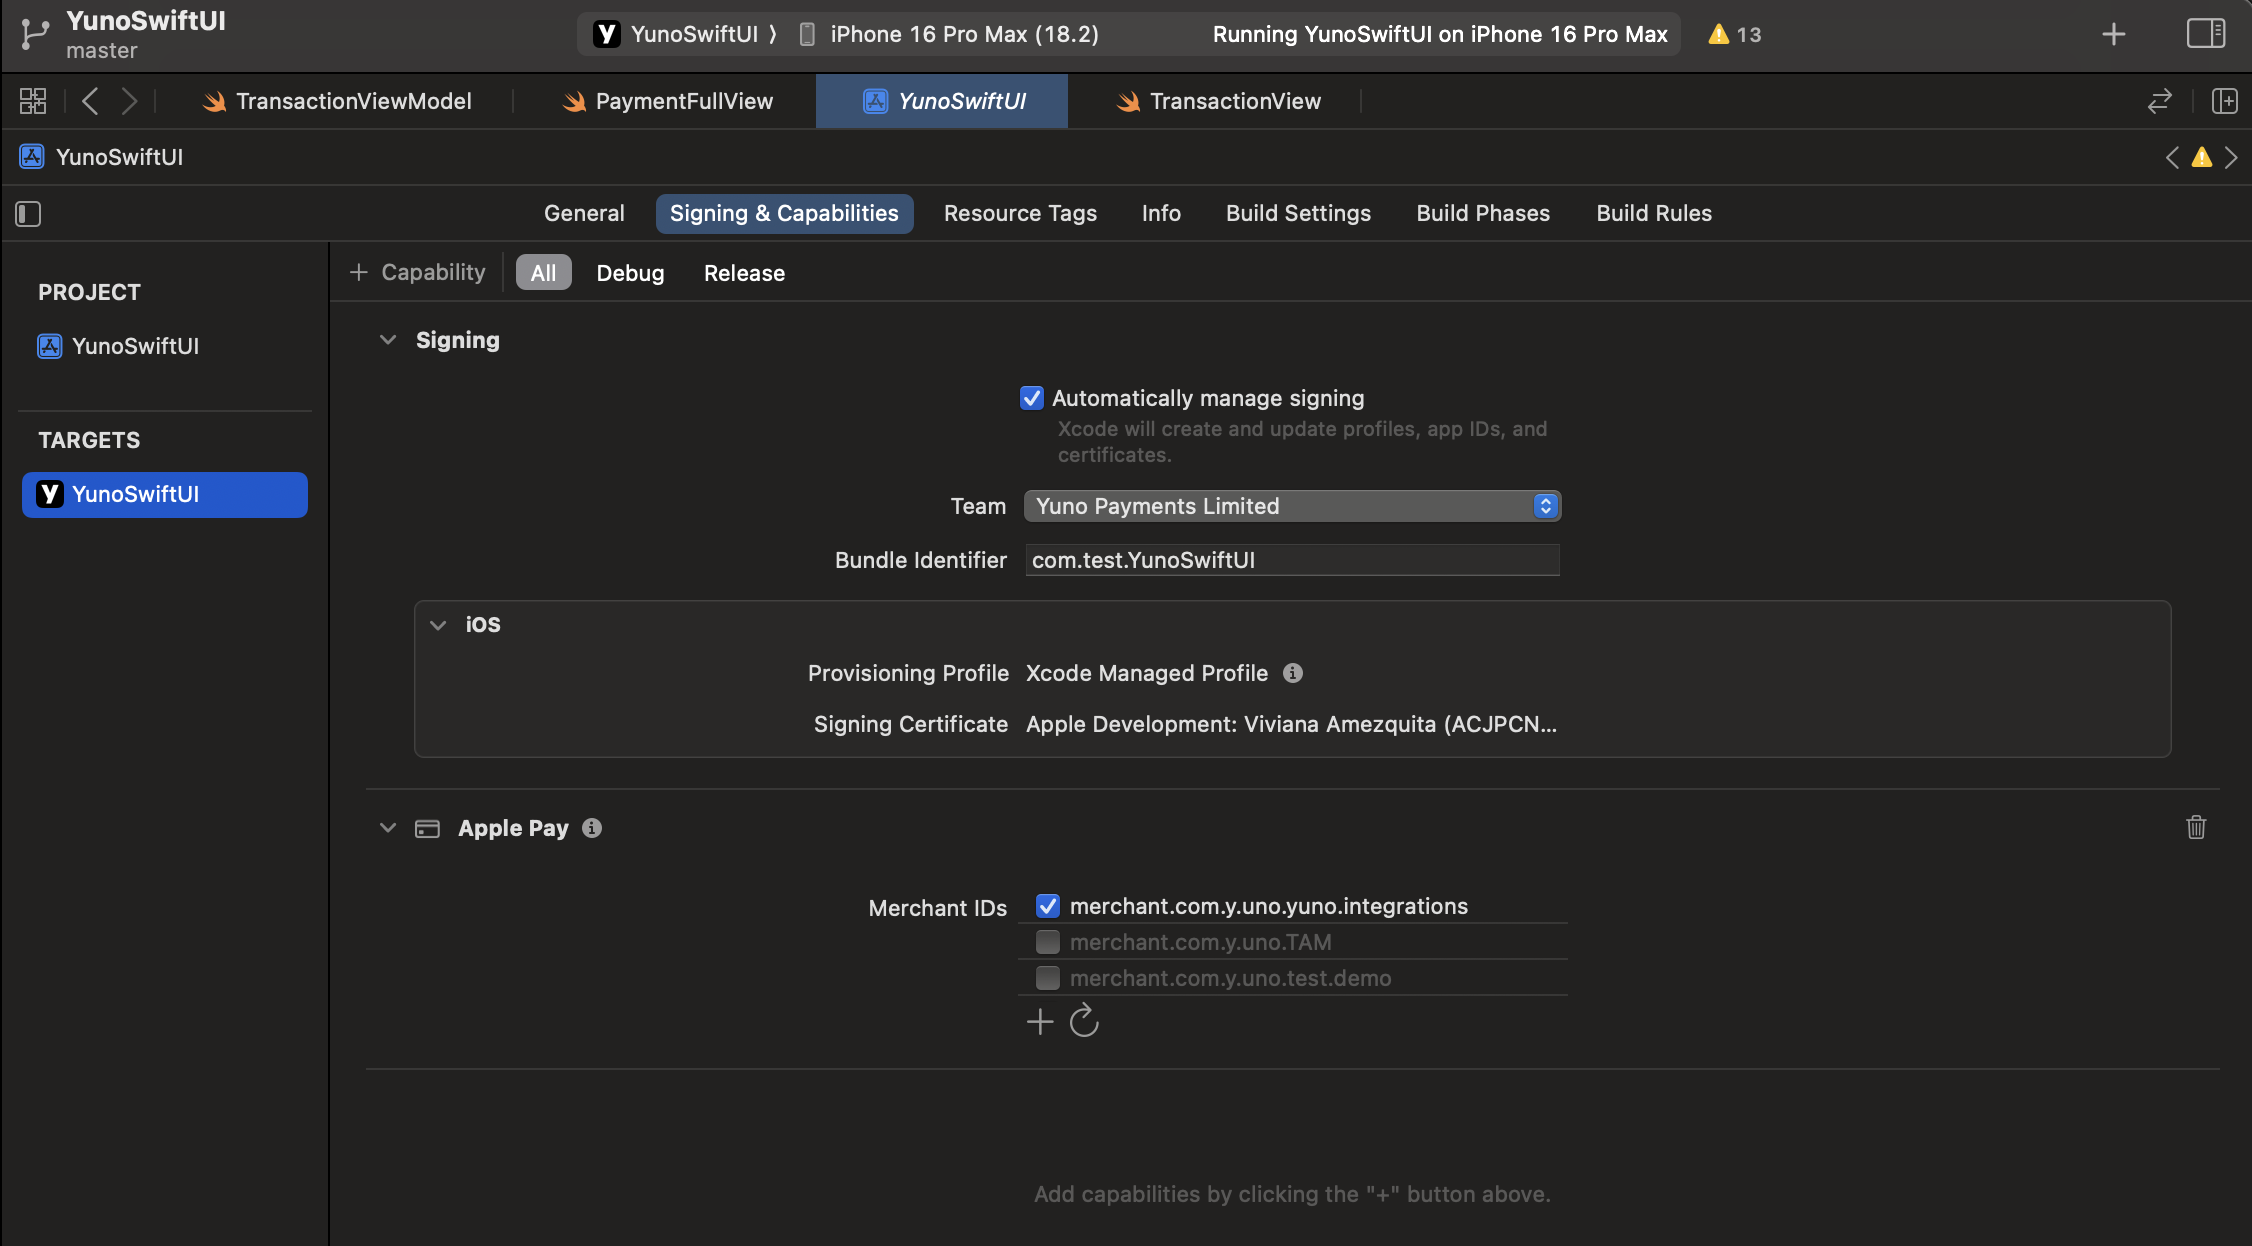Uncheck merchant.com.y.uno.yuno.integrations
This screenshot has height=1246, width=2252.
pos(1047,906)
